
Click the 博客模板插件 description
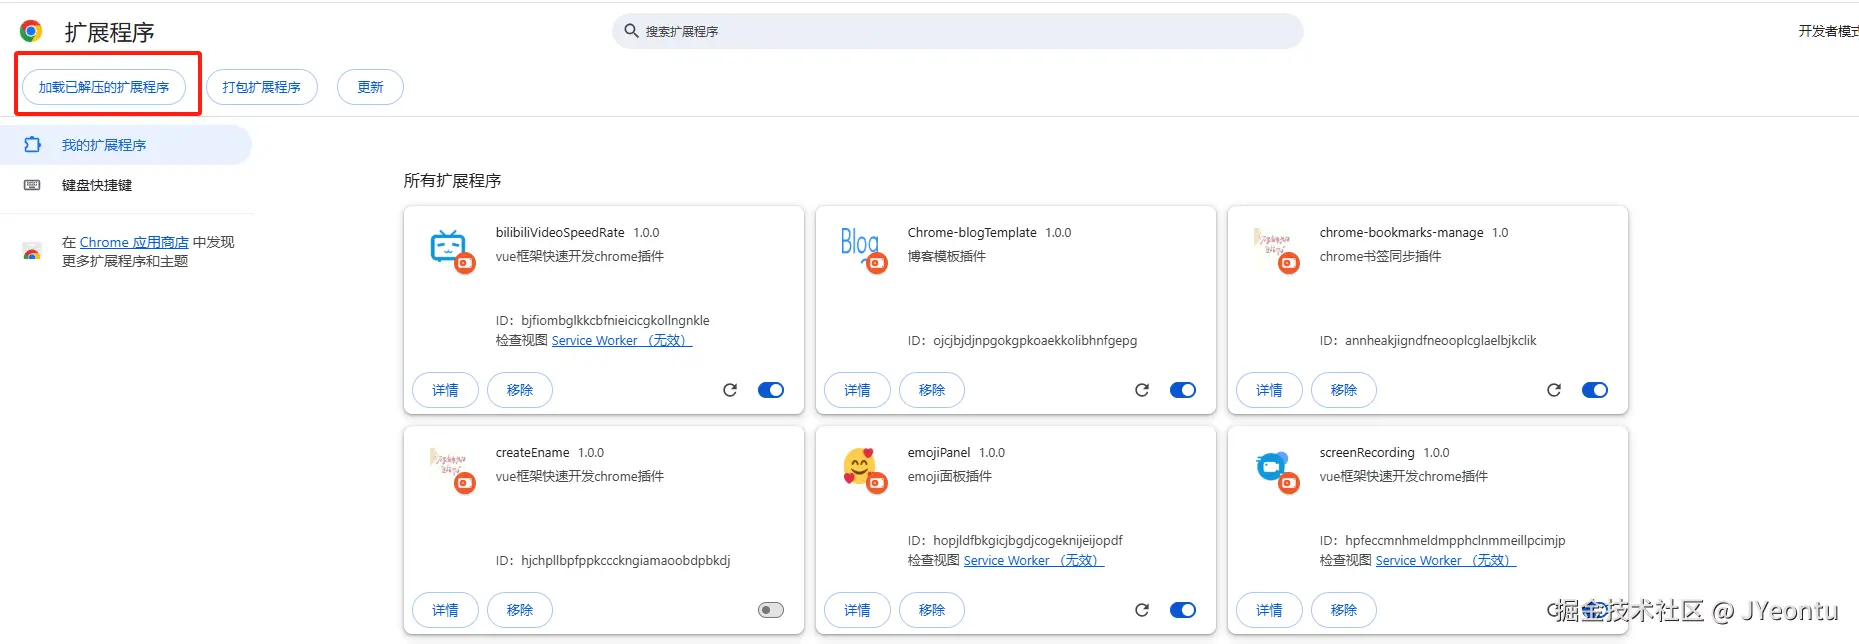[947, 256]
